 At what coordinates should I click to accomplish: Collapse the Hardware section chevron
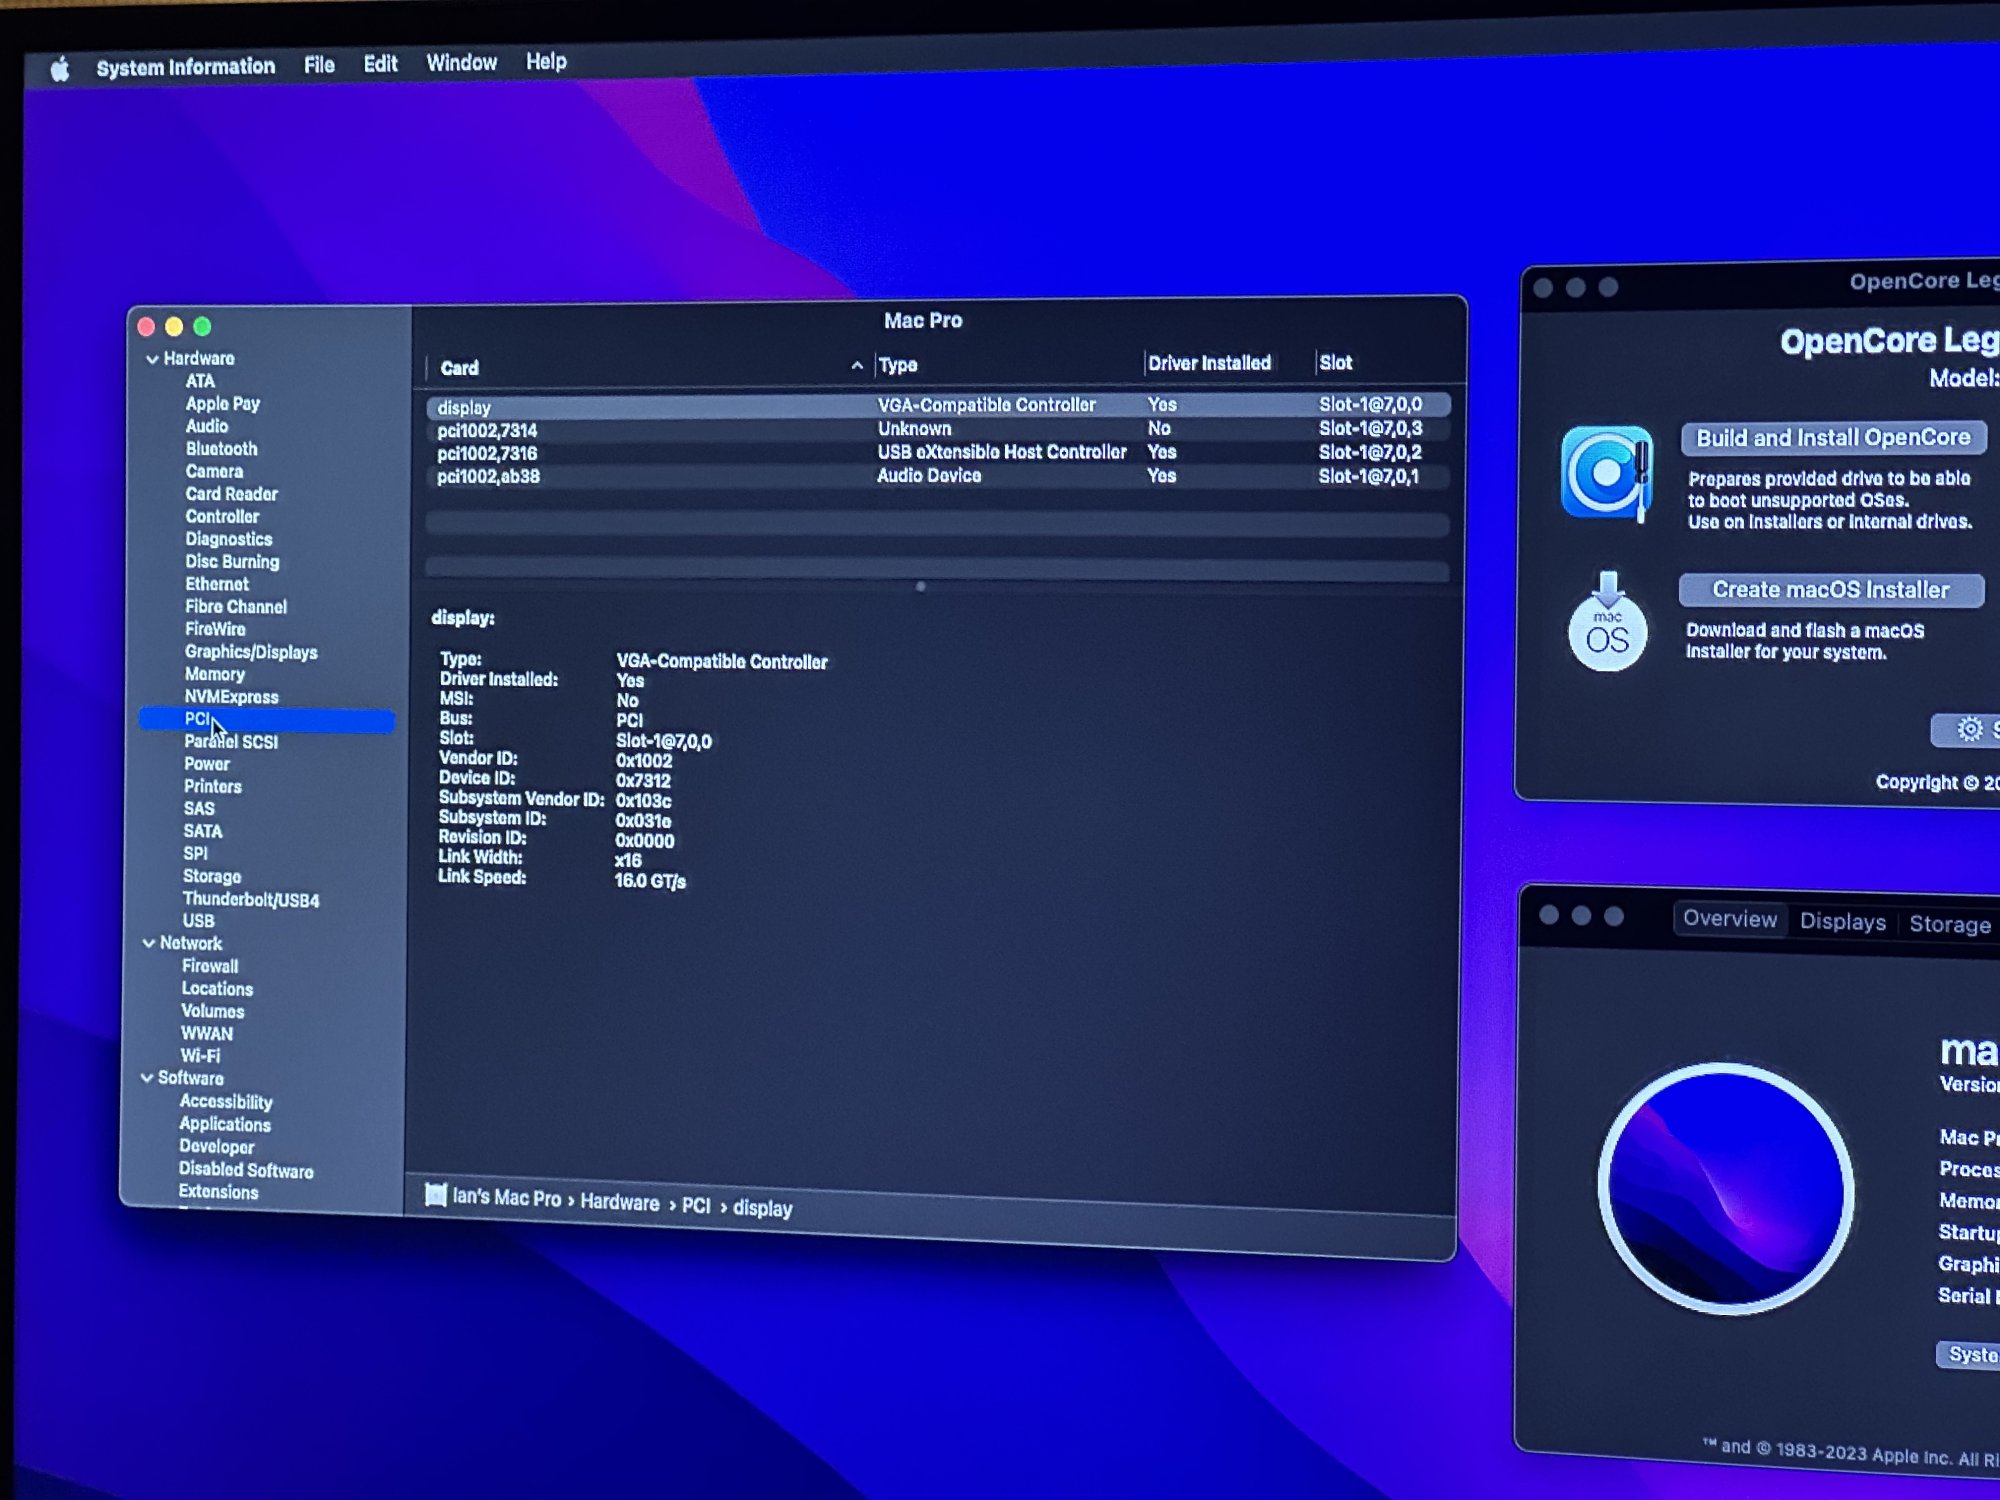coord(152,359)
